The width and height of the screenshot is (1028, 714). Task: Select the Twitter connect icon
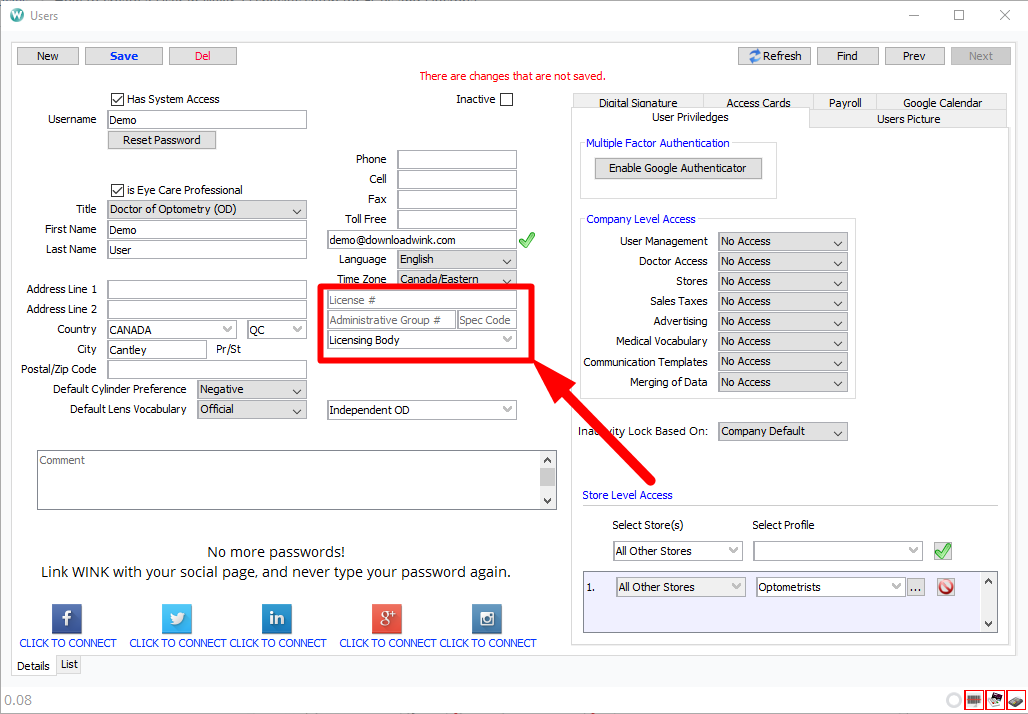pos(176,618)
